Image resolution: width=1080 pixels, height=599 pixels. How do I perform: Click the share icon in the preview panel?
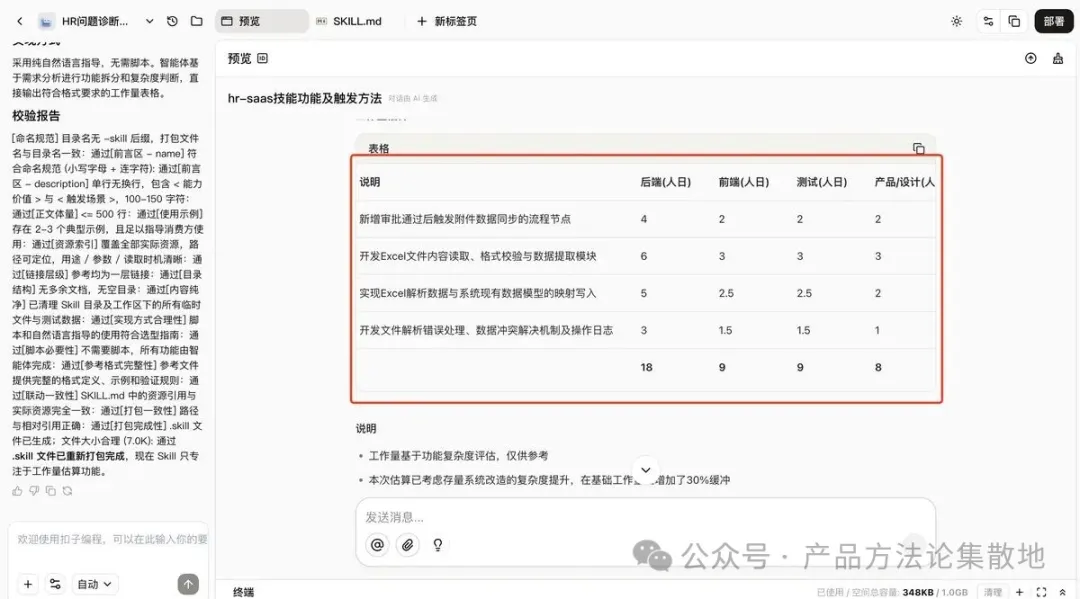coord(1030,58)
